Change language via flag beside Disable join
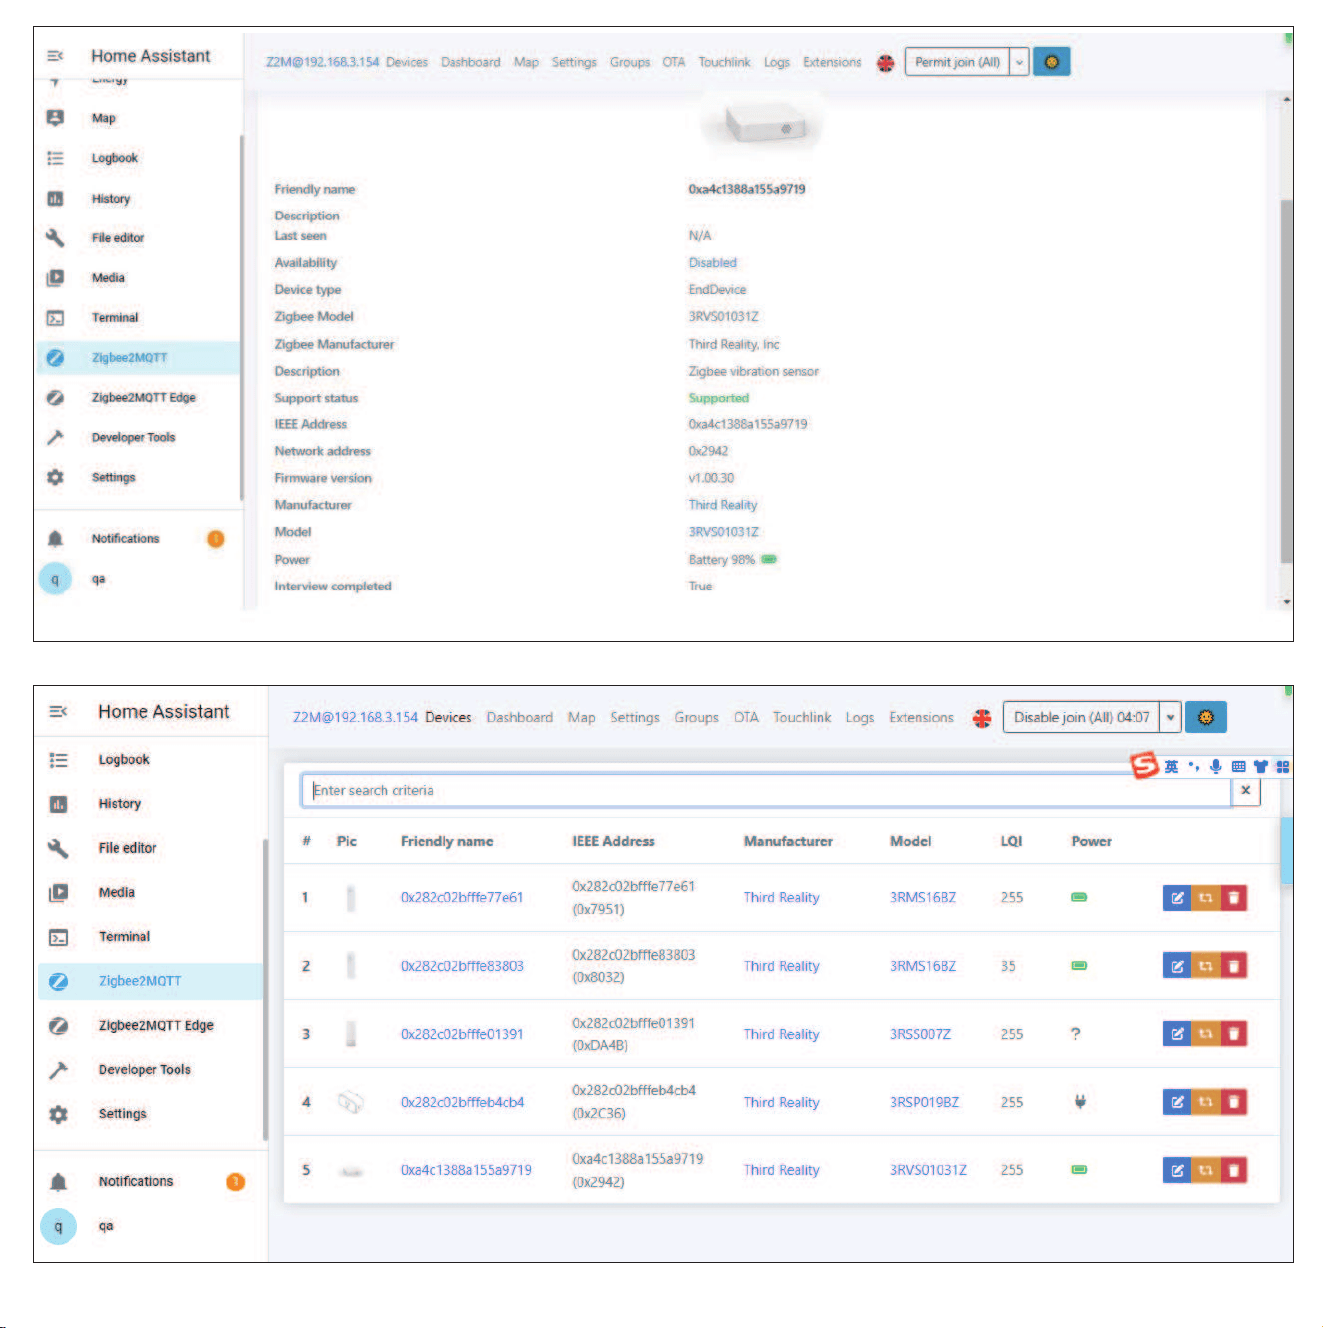This screenshot has height=1328, width=1323. coord(982,718)
